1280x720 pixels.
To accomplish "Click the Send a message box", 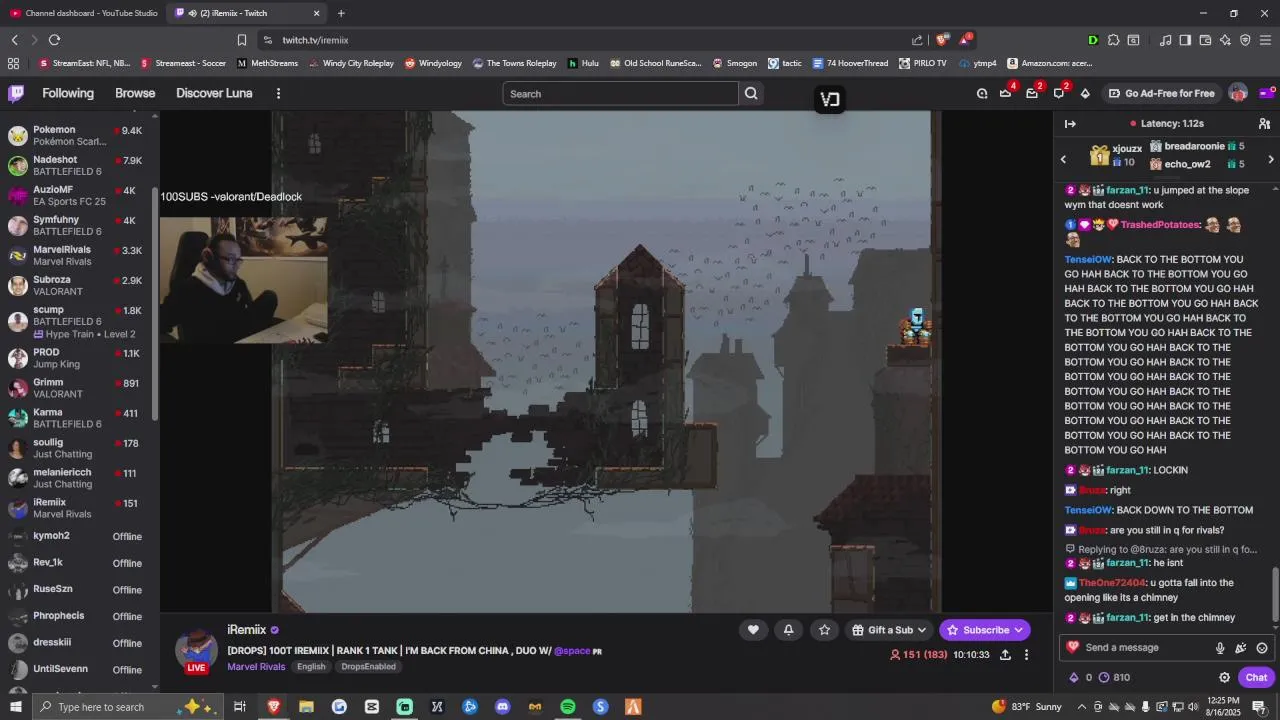I will pyautogui.click(x=1140, y=648).
